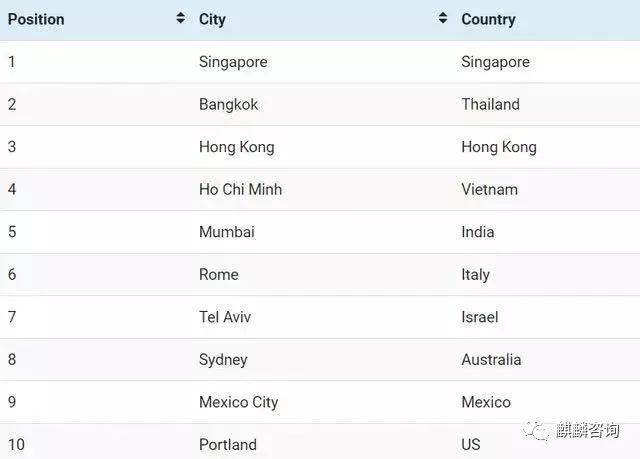Click the sort arrows beside Position header

180,19
